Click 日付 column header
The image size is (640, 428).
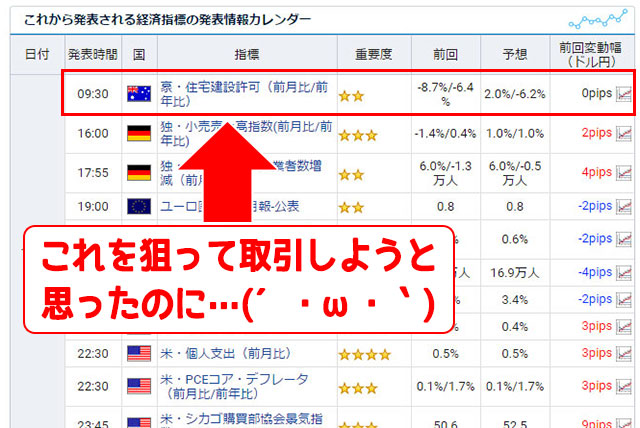click(37, 54)
